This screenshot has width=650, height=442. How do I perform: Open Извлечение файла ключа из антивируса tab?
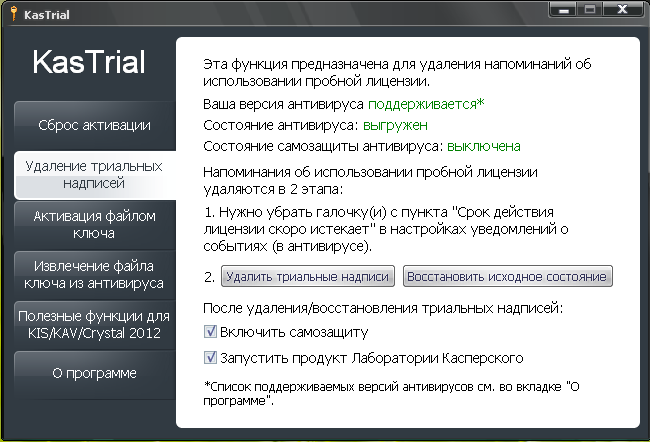(95, 274)
